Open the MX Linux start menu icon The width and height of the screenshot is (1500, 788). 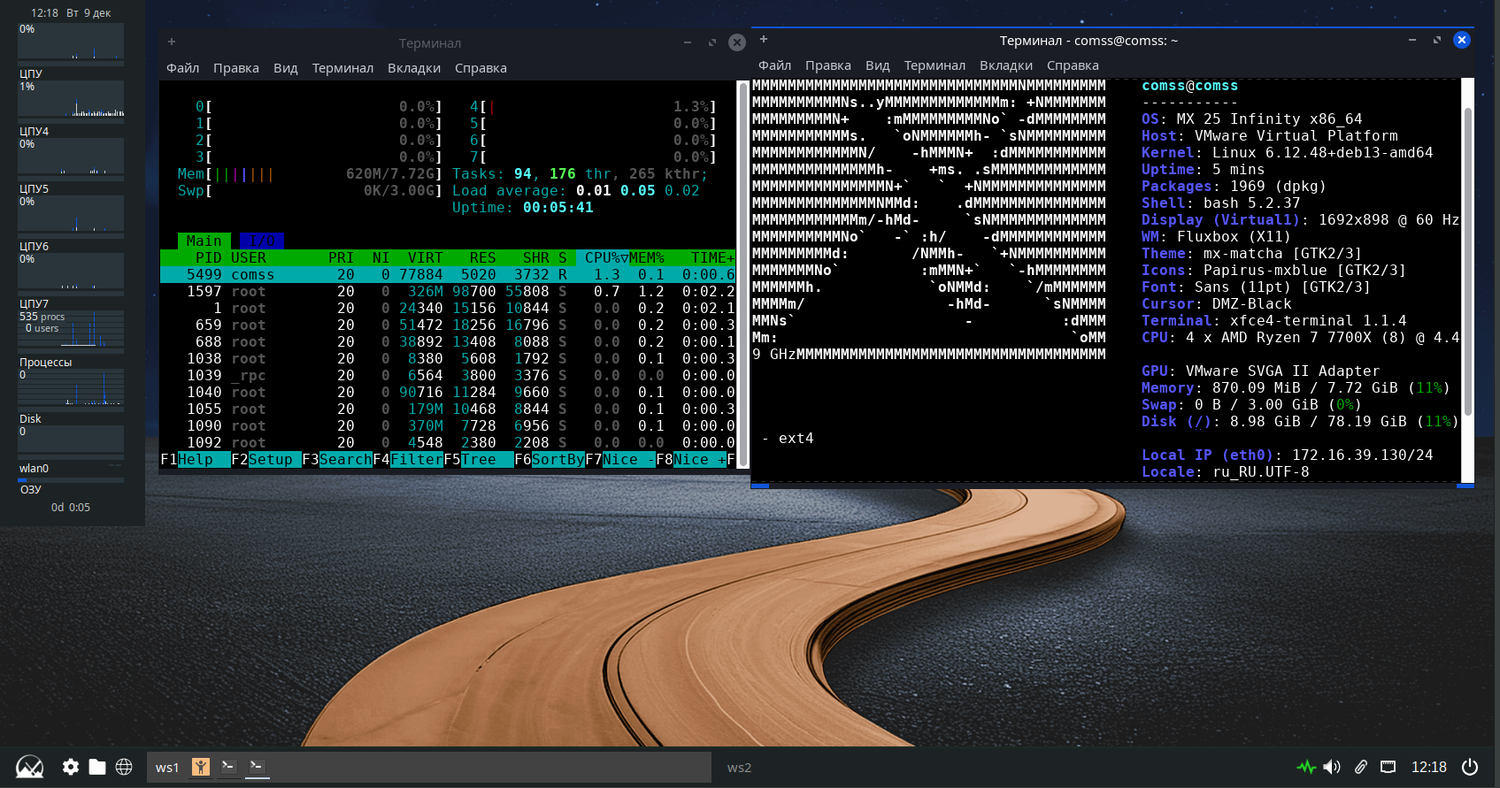pyautogui.click(x=30, y=767)
